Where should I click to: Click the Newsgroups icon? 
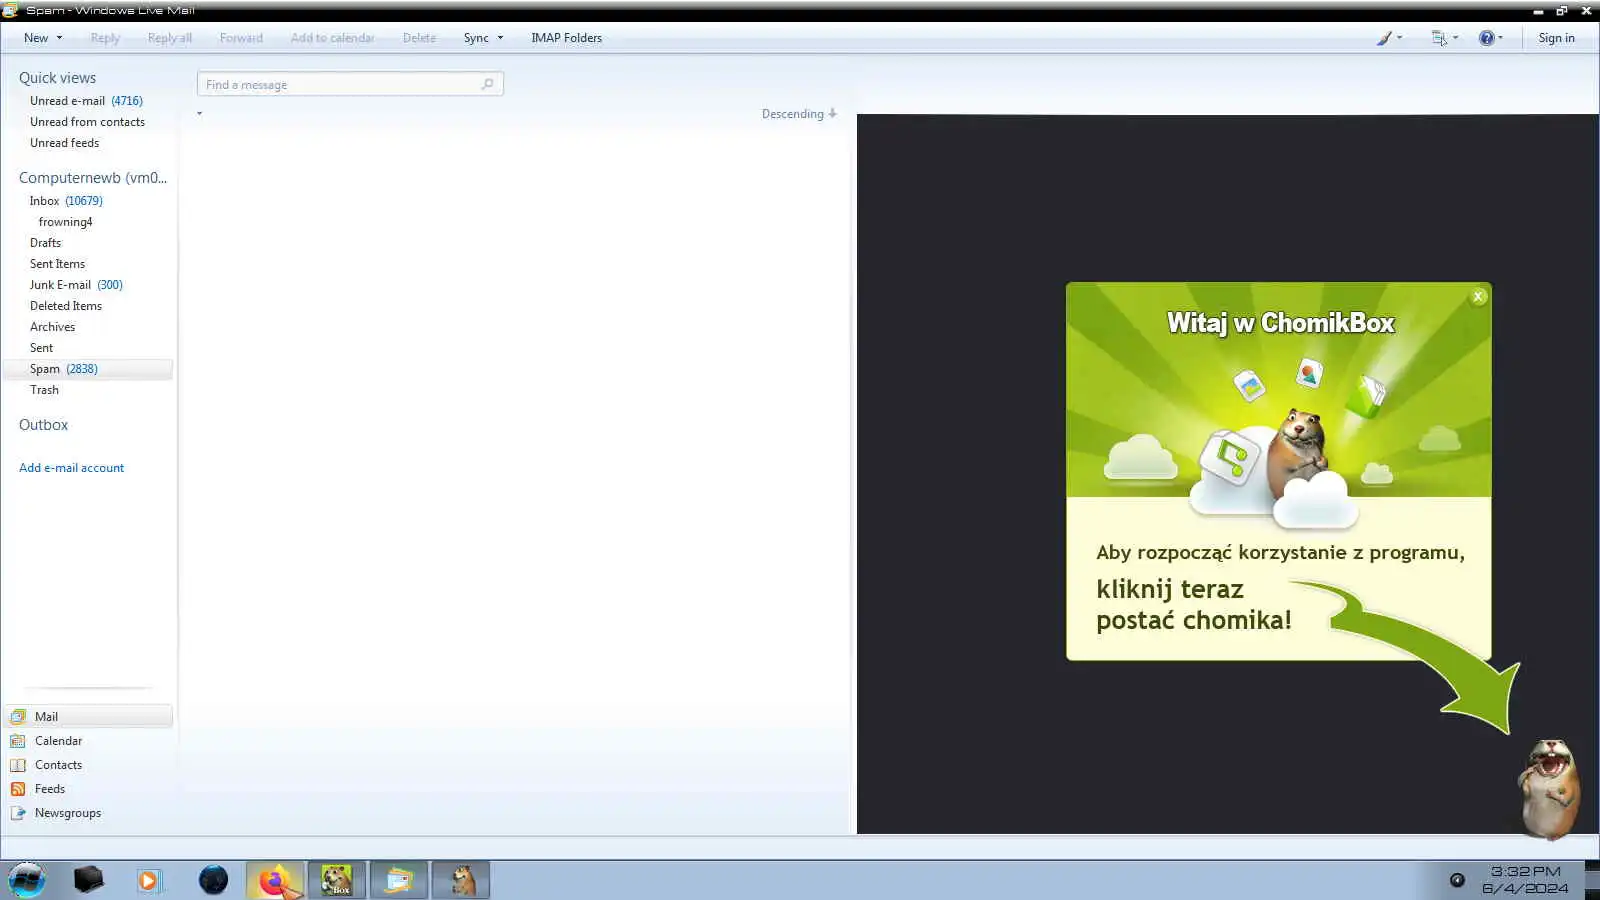pos(18,813)
